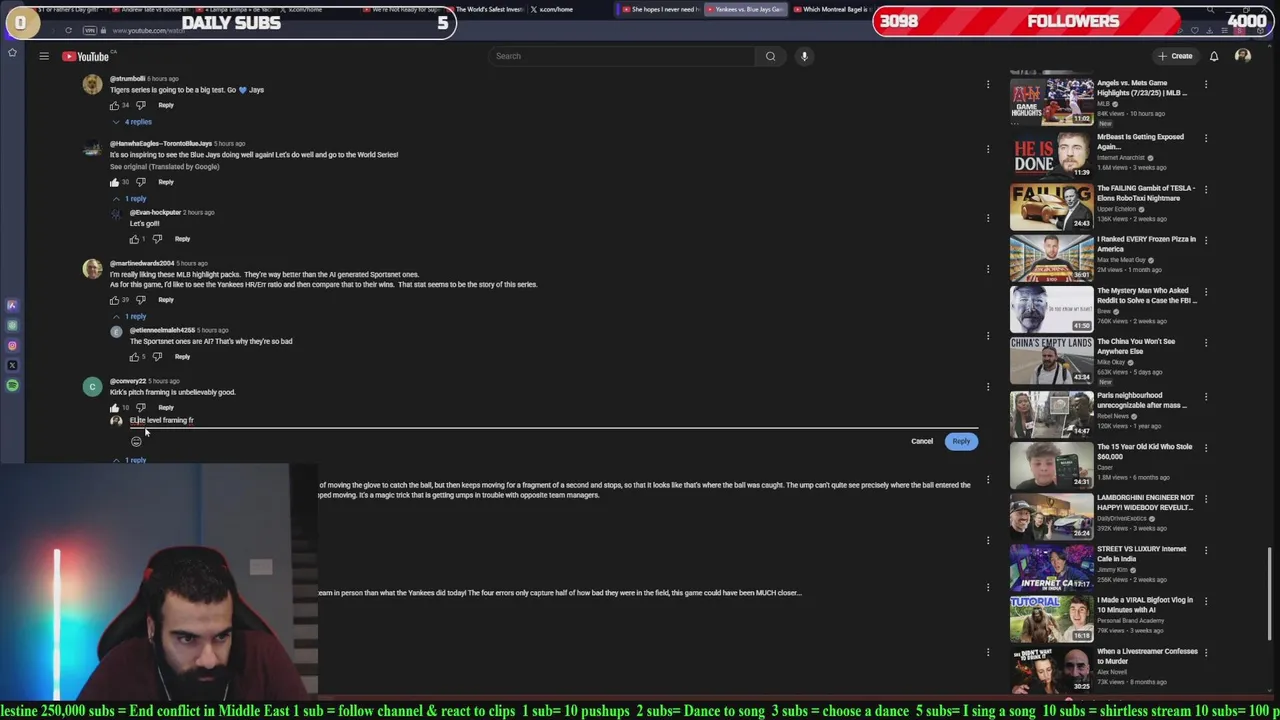This screenshot has height=720, width=1280.
Task: Start voice search with the microphone icon
Action: (x=804, y=56)
